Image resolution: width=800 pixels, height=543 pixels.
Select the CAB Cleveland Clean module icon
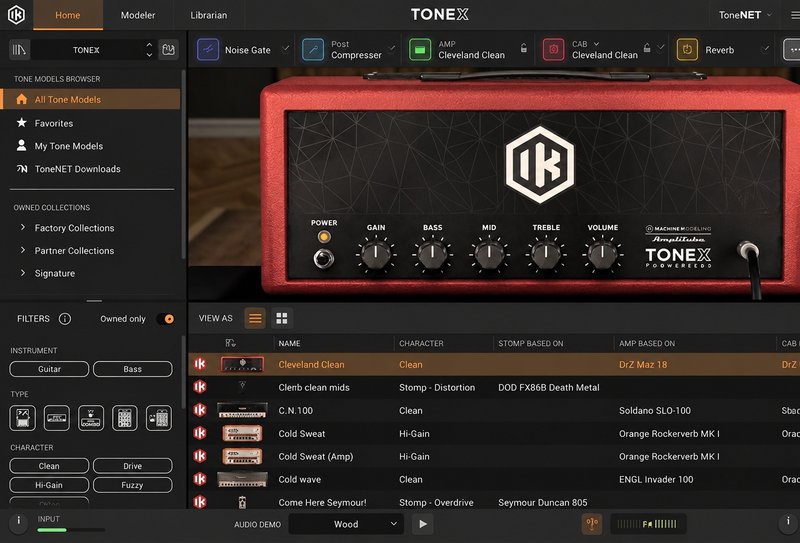(554, 50)
